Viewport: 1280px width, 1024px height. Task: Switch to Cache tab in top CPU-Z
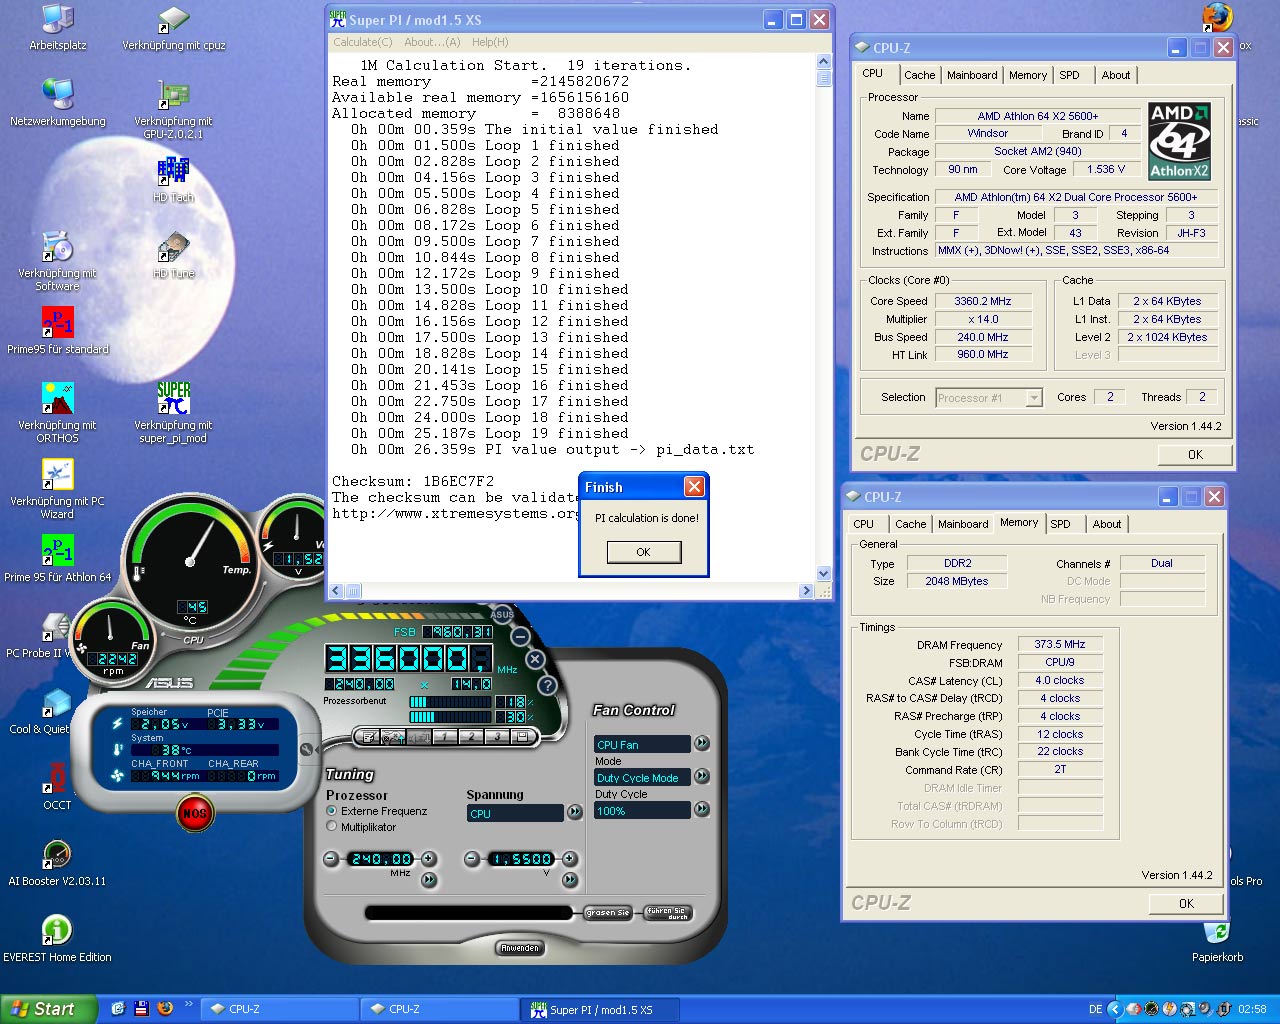919,75
